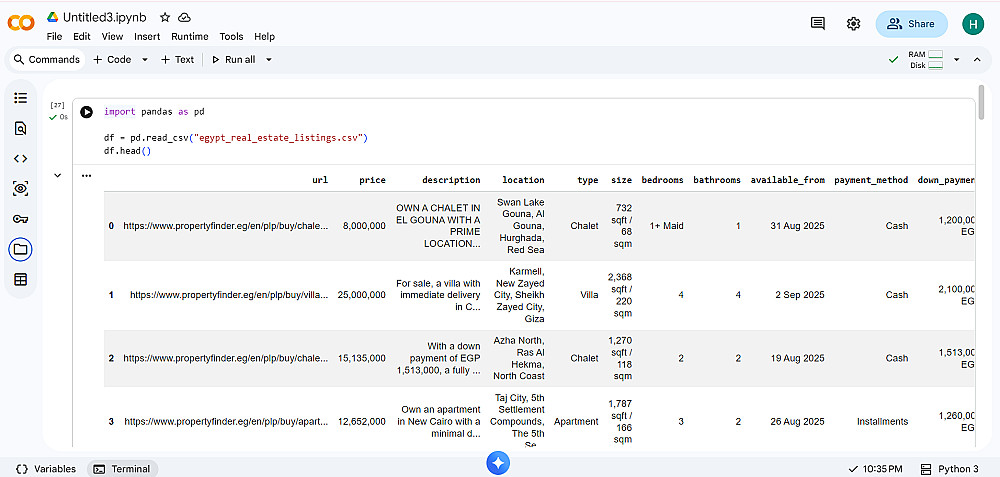1000x477 pixels.
Task: Expand the Run all dropdown arrow
Action: 269,60
